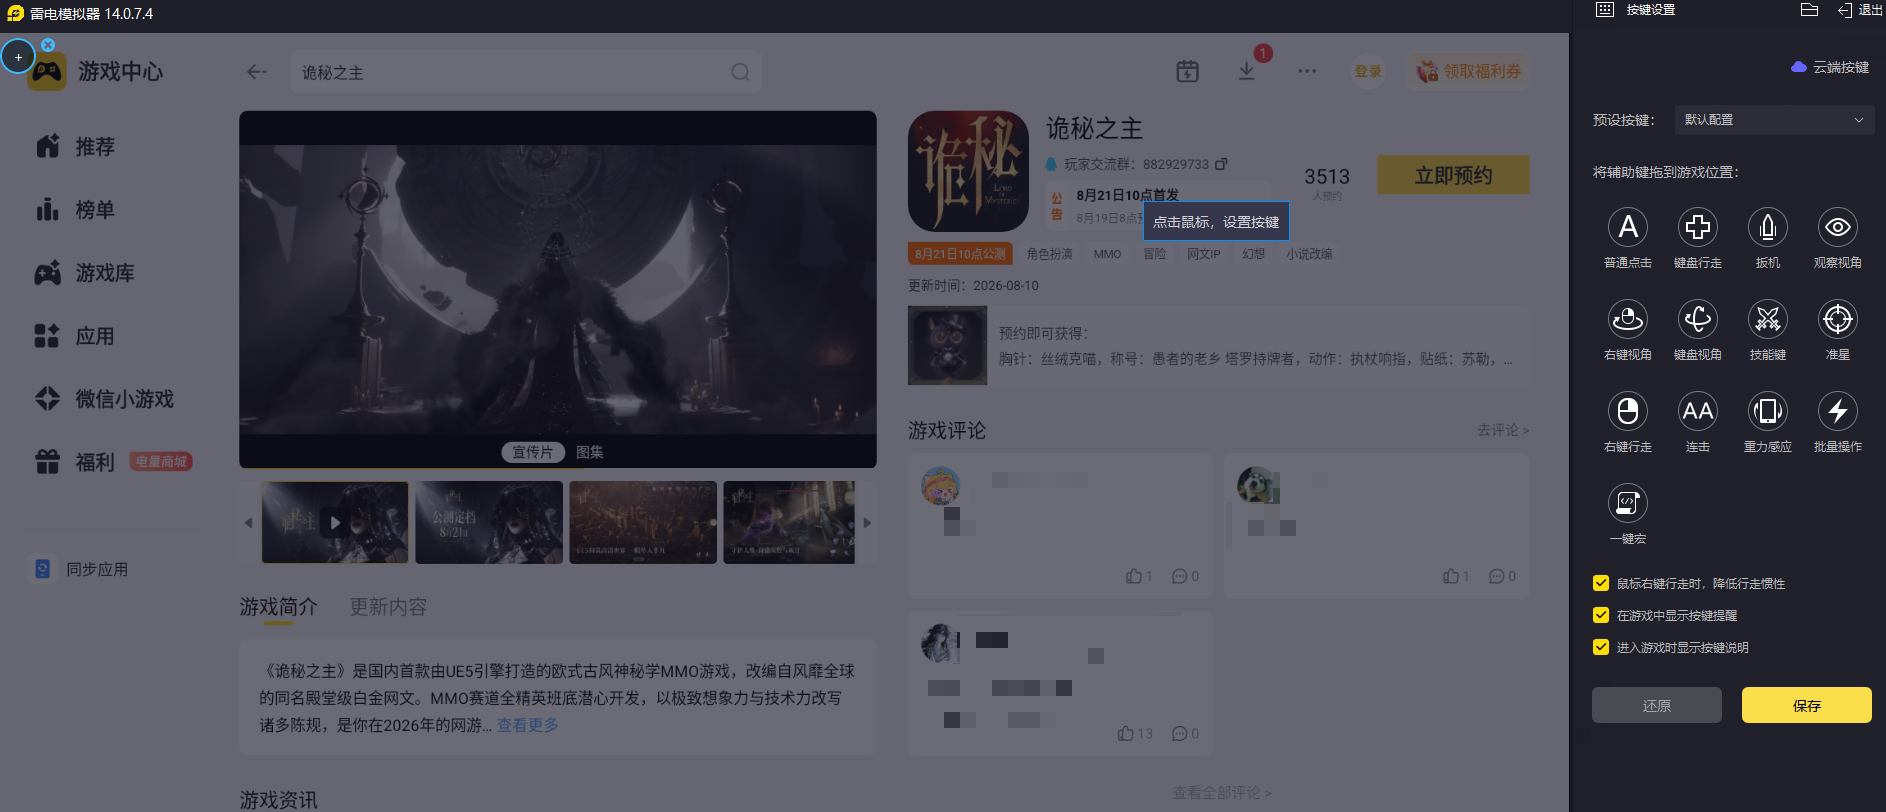This screenshot has height=812, width=1886.
Task: Select the 一键宏 macro key icon
Action: point(1628,503)
